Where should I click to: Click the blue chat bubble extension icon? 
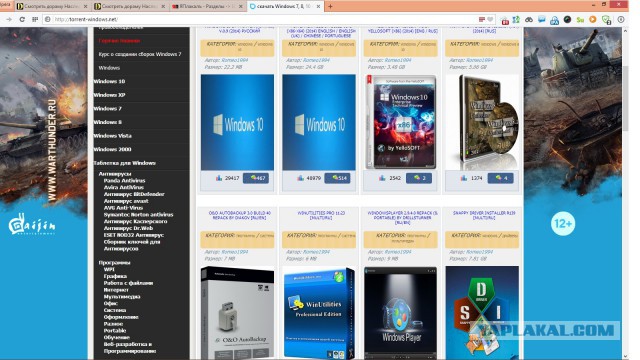[x=542, y=19]
